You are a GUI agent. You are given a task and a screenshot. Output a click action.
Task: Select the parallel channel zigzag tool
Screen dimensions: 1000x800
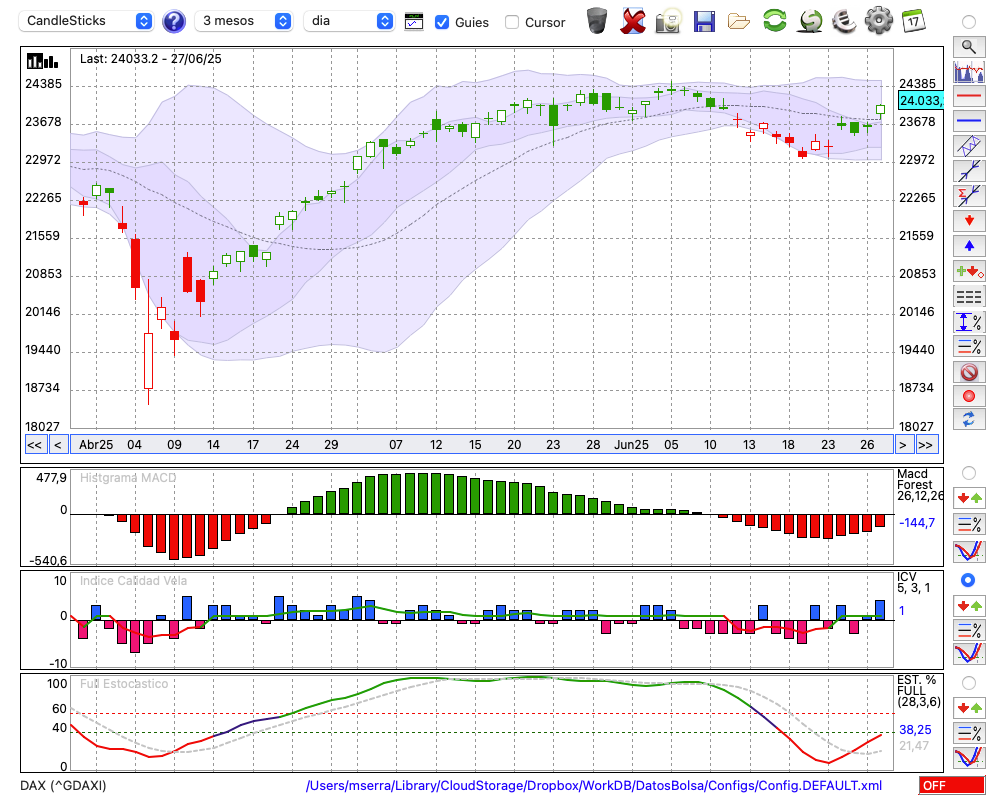click(x=969, y=146)
